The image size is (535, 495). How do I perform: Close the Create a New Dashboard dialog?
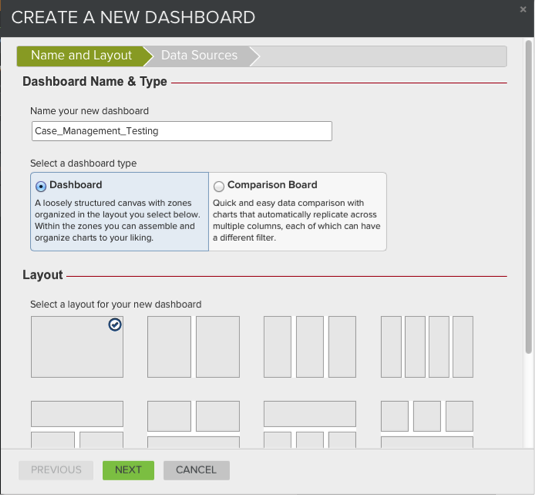click(523, 10)
